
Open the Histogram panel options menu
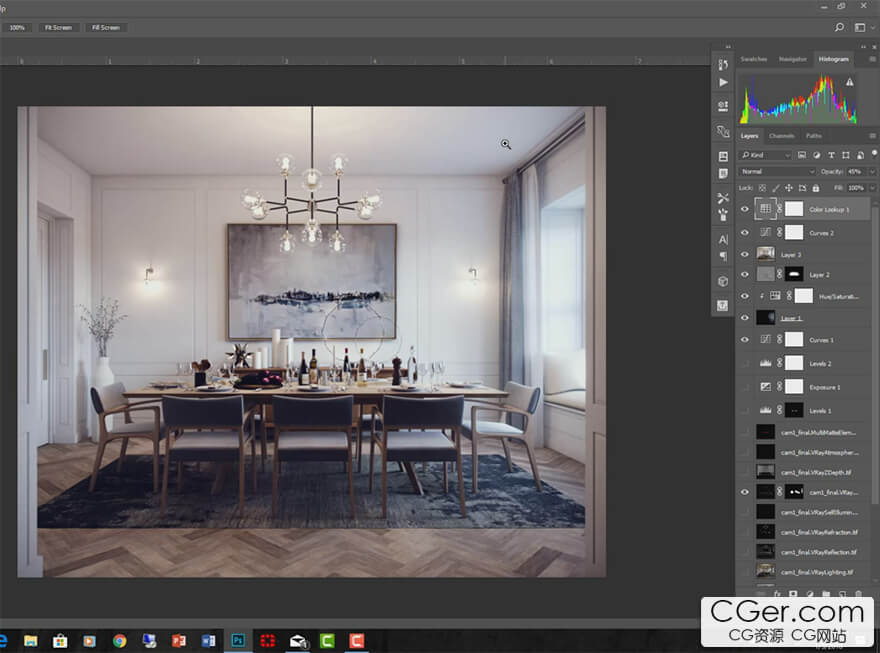[x=872, y=59]
